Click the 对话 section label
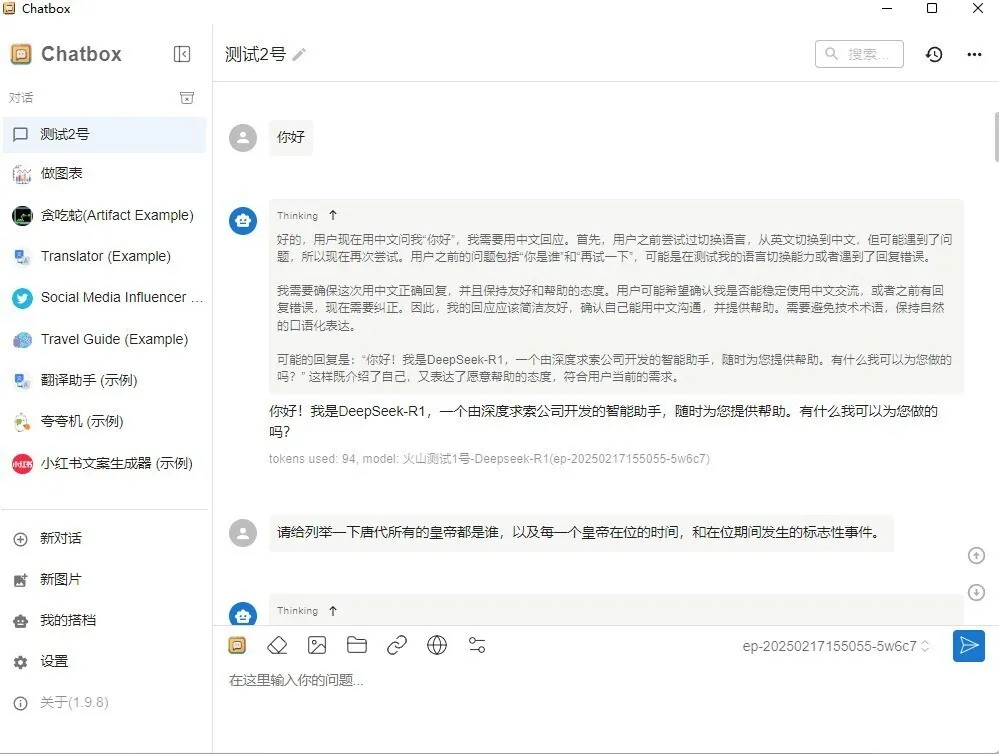The width and height of the screenshot is (999, 754). (21, 98)
